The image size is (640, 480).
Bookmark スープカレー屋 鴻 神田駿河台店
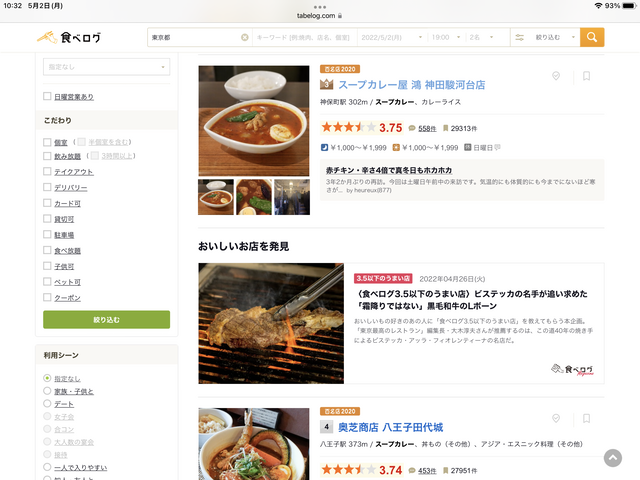(x=586, y=76)
